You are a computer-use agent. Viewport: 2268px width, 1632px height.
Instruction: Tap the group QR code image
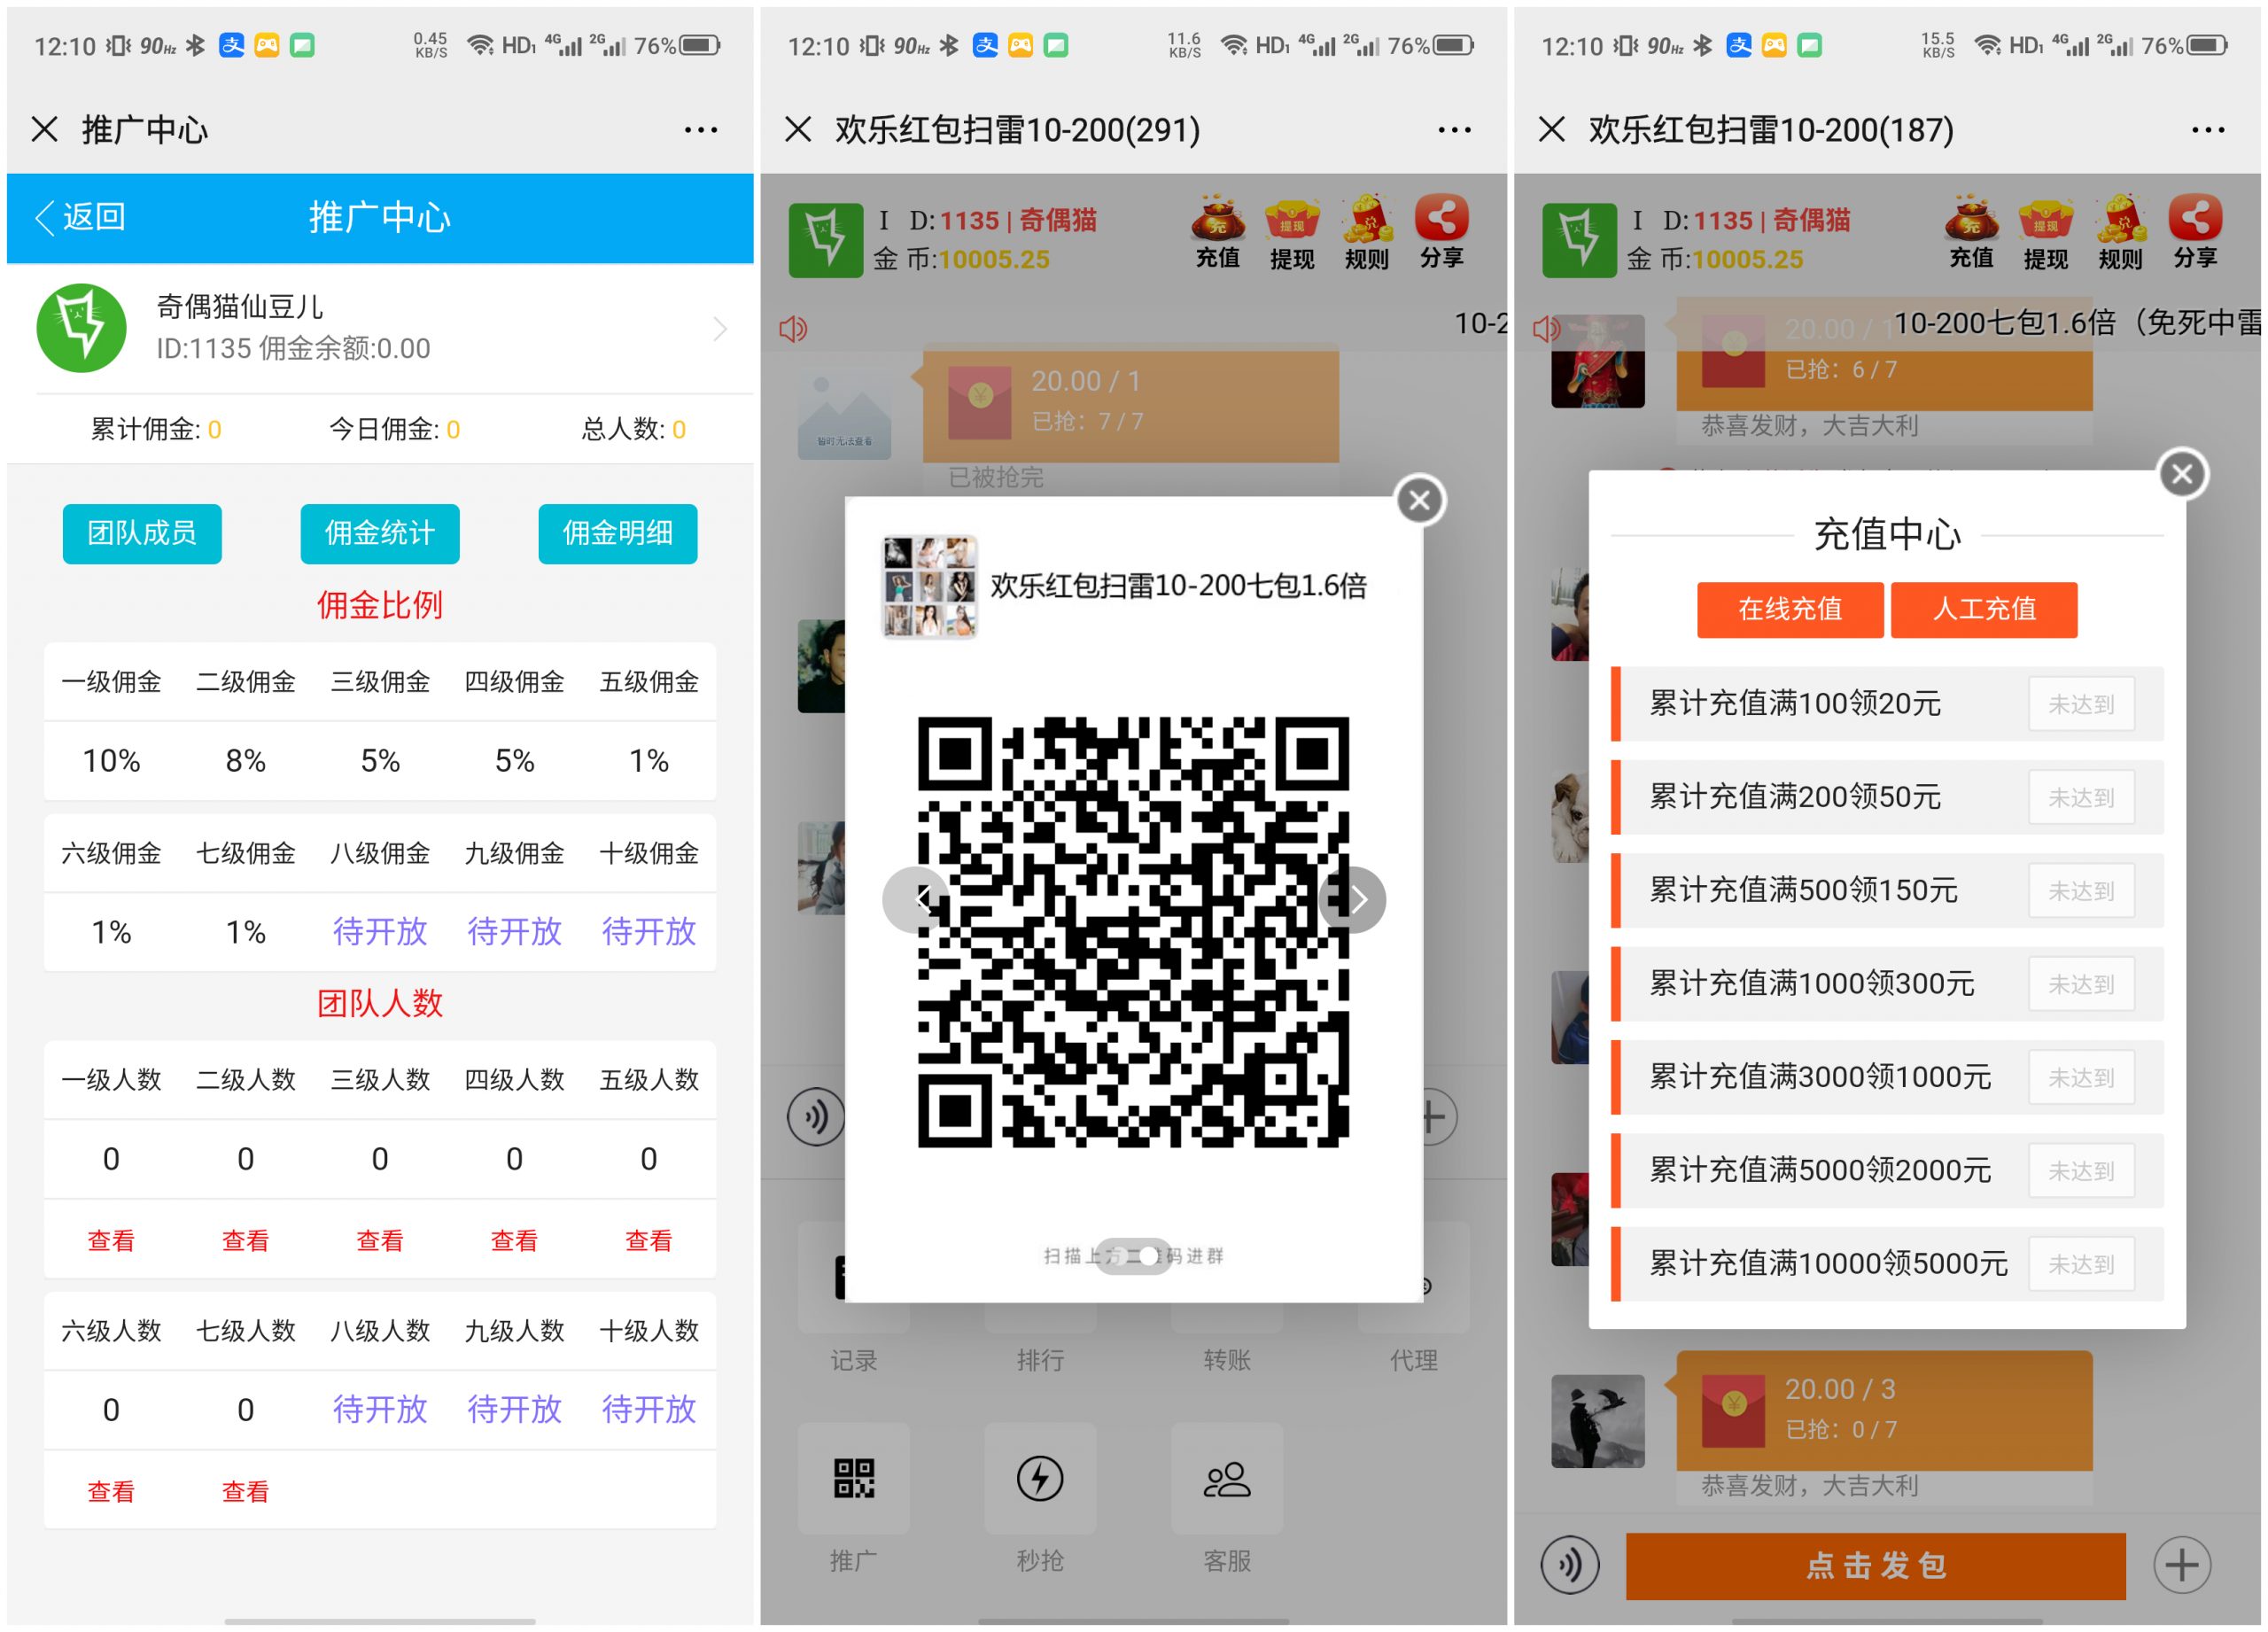1133,932
